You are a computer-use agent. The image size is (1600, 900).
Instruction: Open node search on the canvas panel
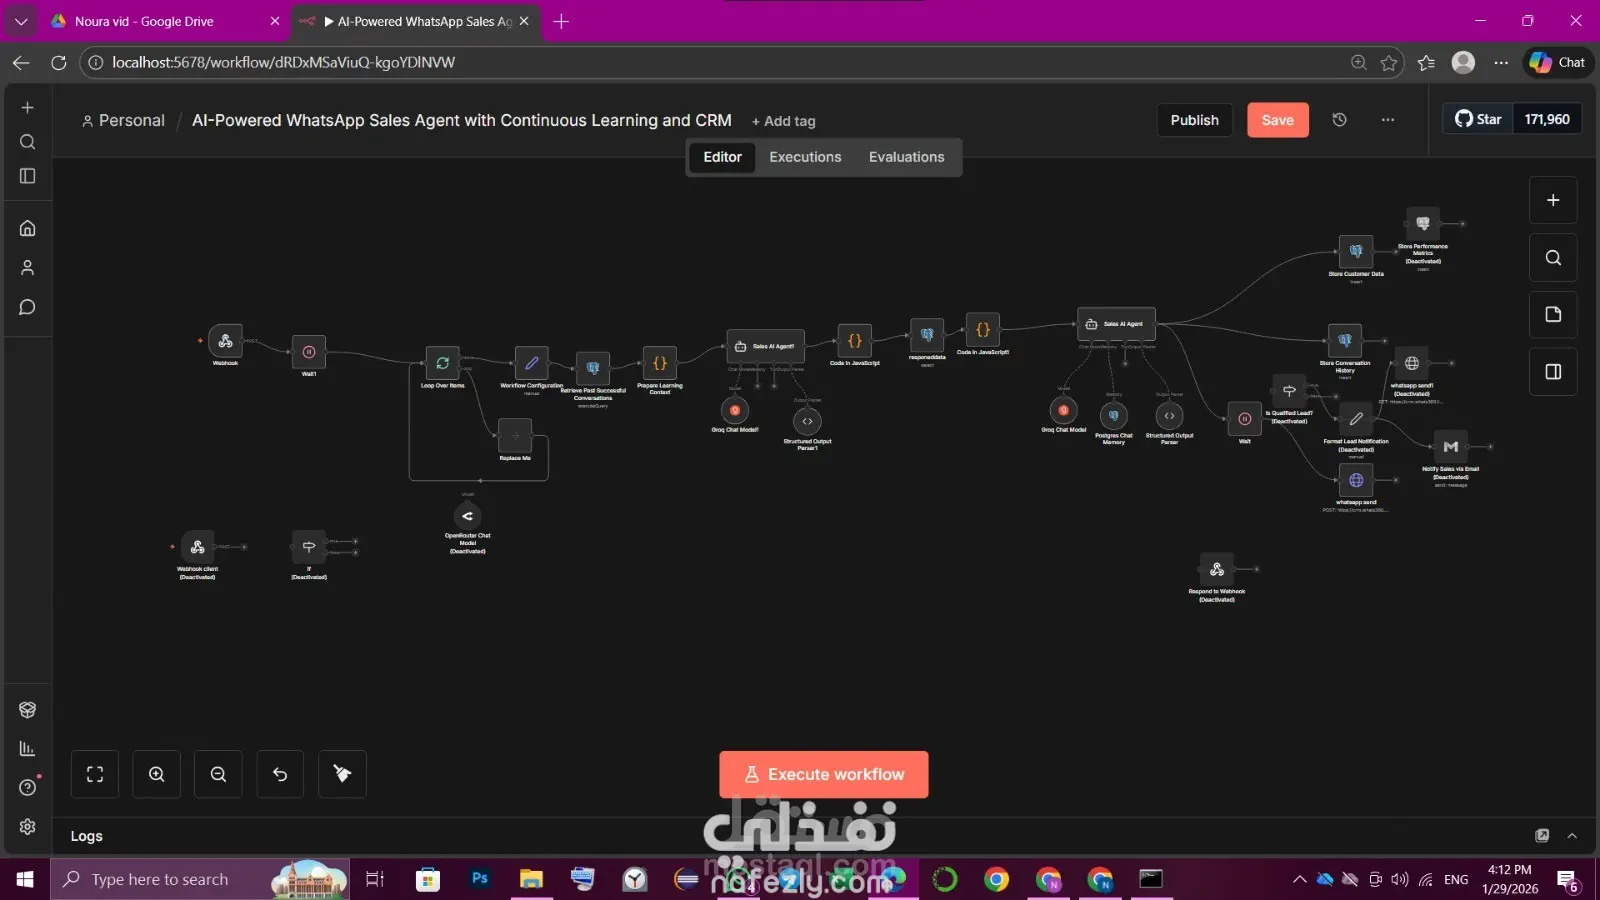(1553, 257)
